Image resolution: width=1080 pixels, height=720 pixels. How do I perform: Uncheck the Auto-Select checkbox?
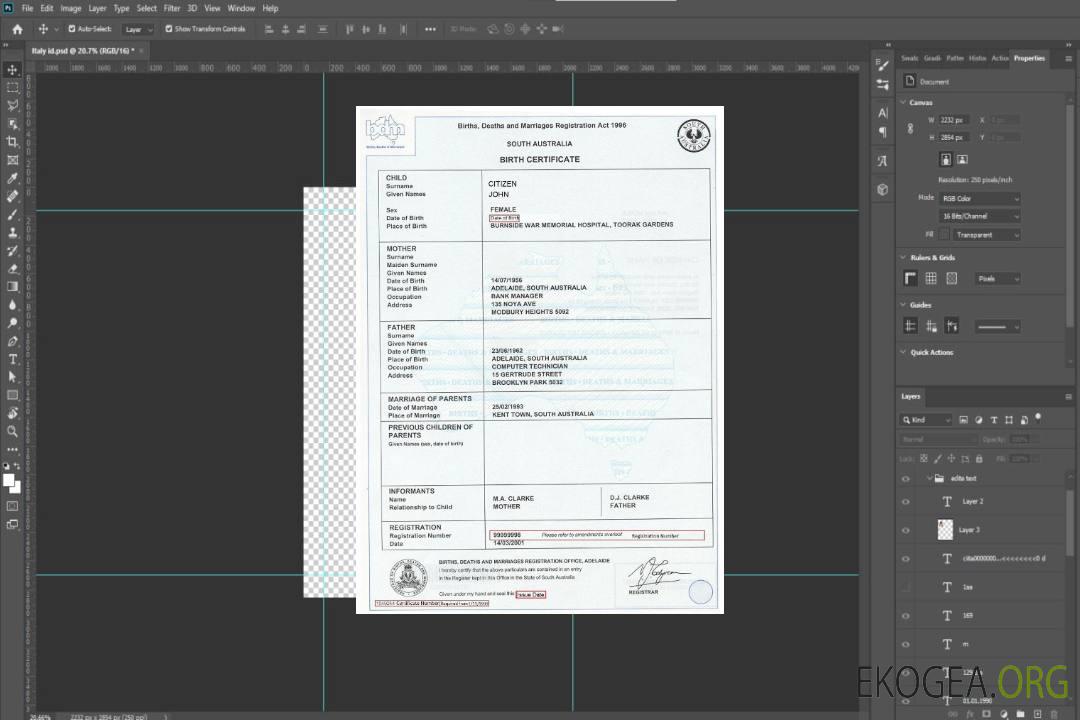coord(70,29)
